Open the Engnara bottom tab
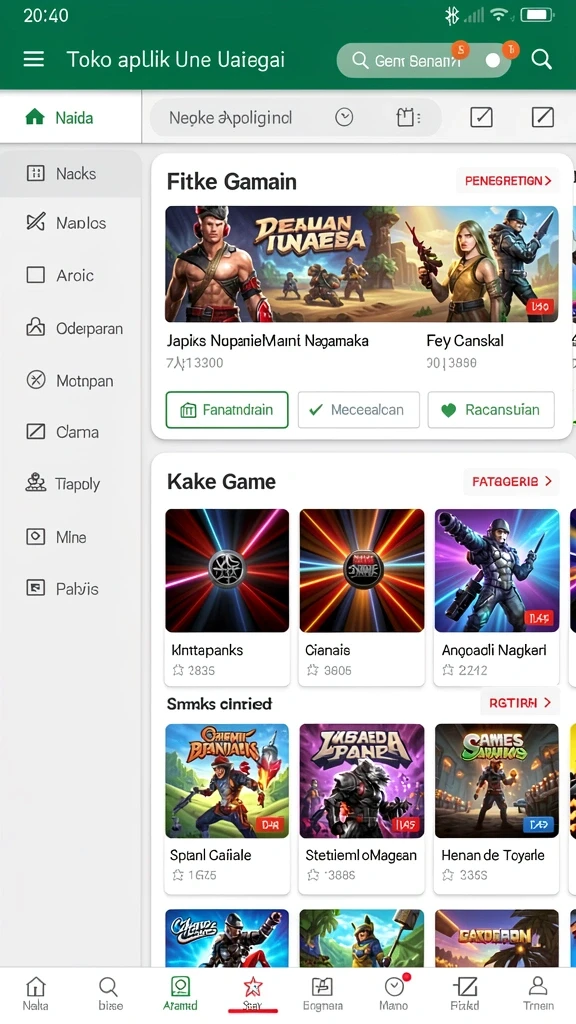The height and width of the screenshot is (1024, 576). click(323, 994)
